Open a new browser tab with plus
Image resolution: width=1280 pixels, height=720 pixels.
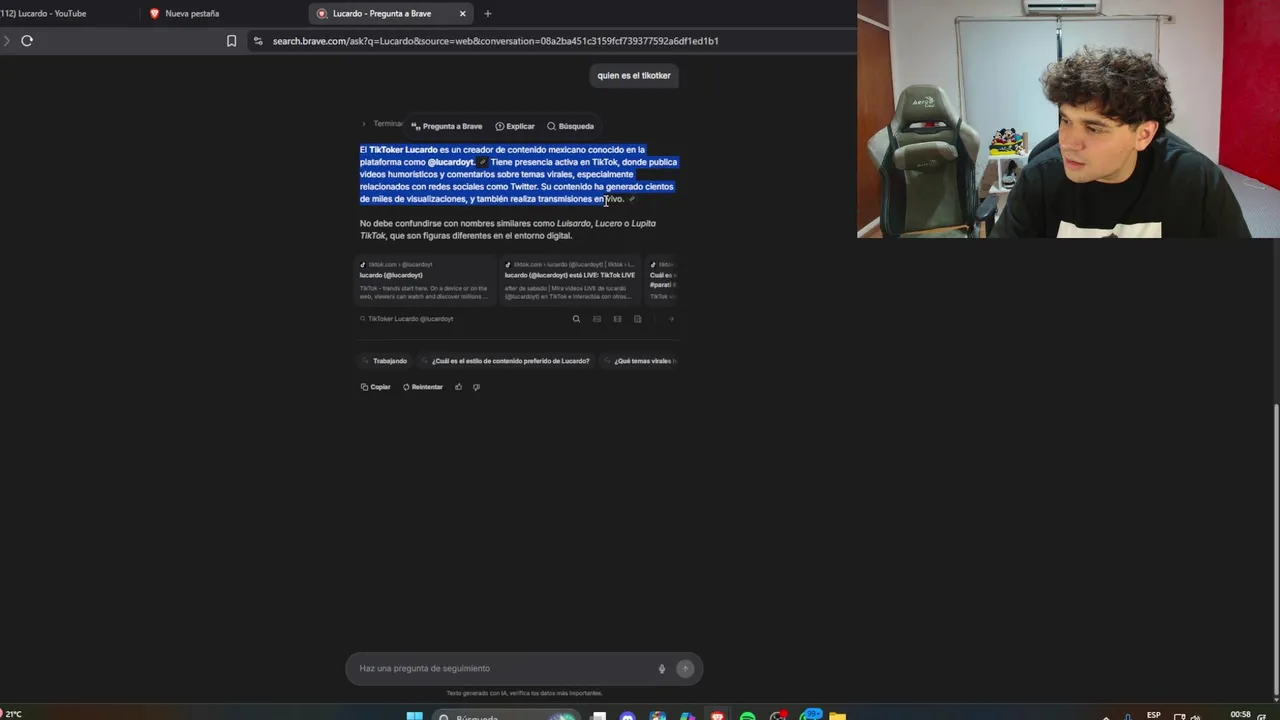[487, 13]
